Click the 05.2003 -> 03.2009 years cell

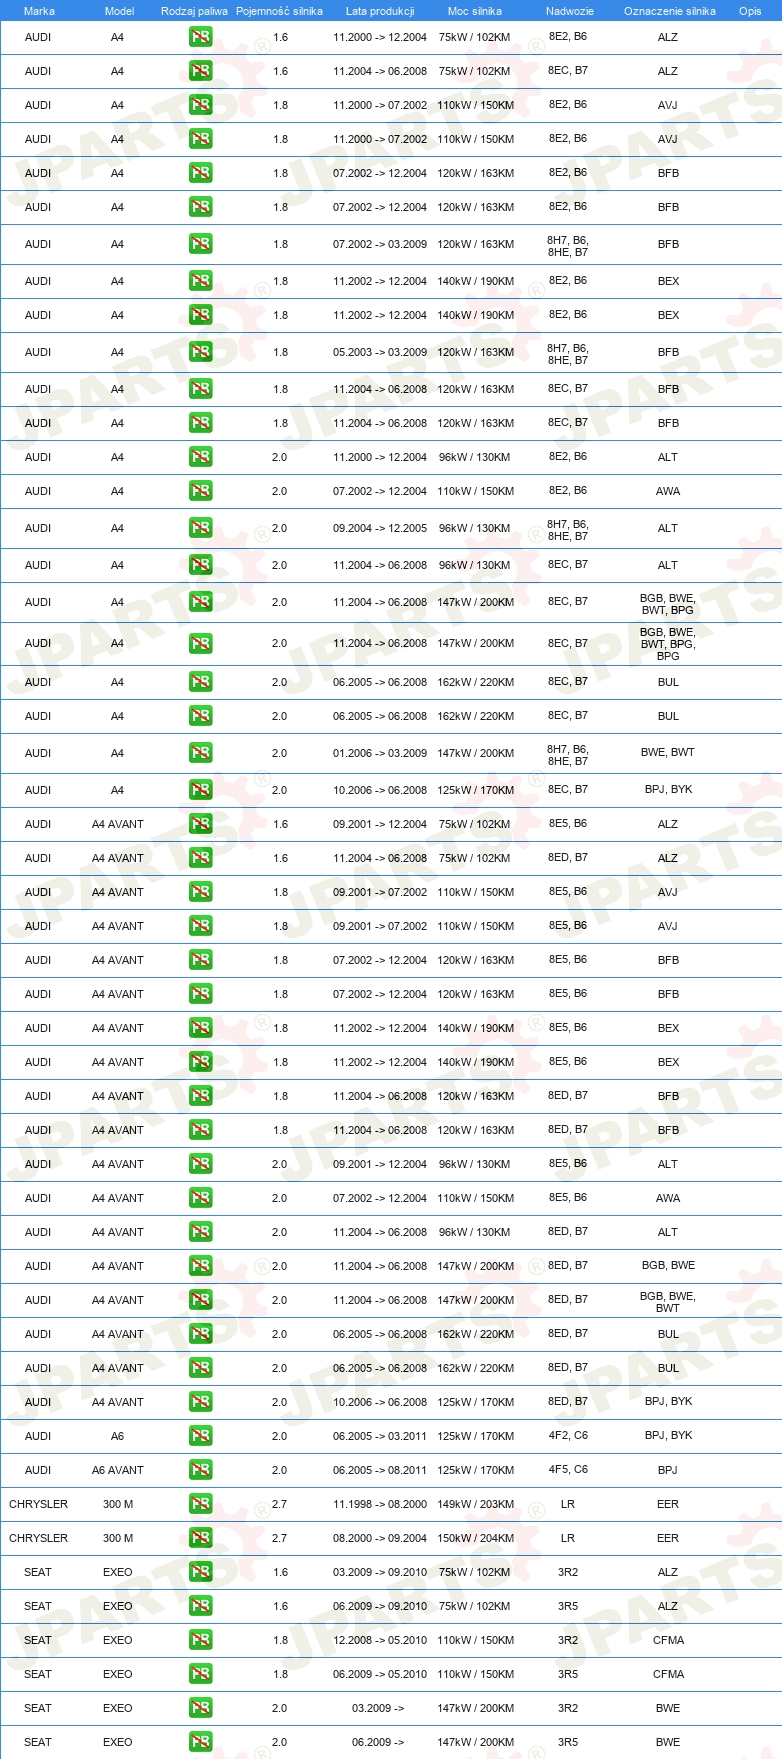(x=380, y=352)
